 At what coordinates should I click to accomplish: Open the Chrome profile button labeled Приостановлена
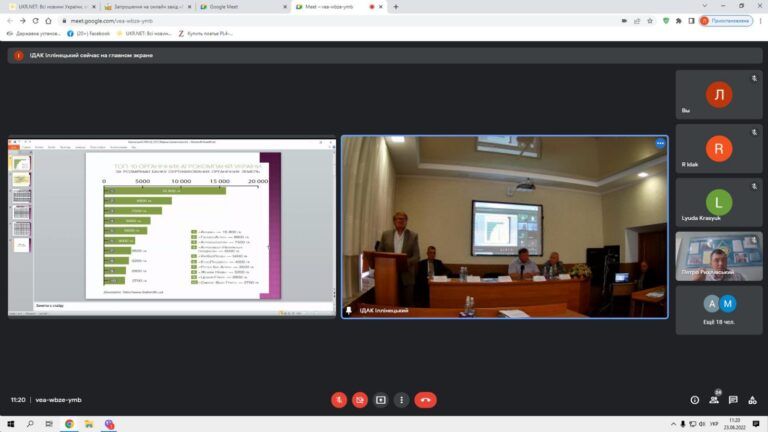[725, 20]
